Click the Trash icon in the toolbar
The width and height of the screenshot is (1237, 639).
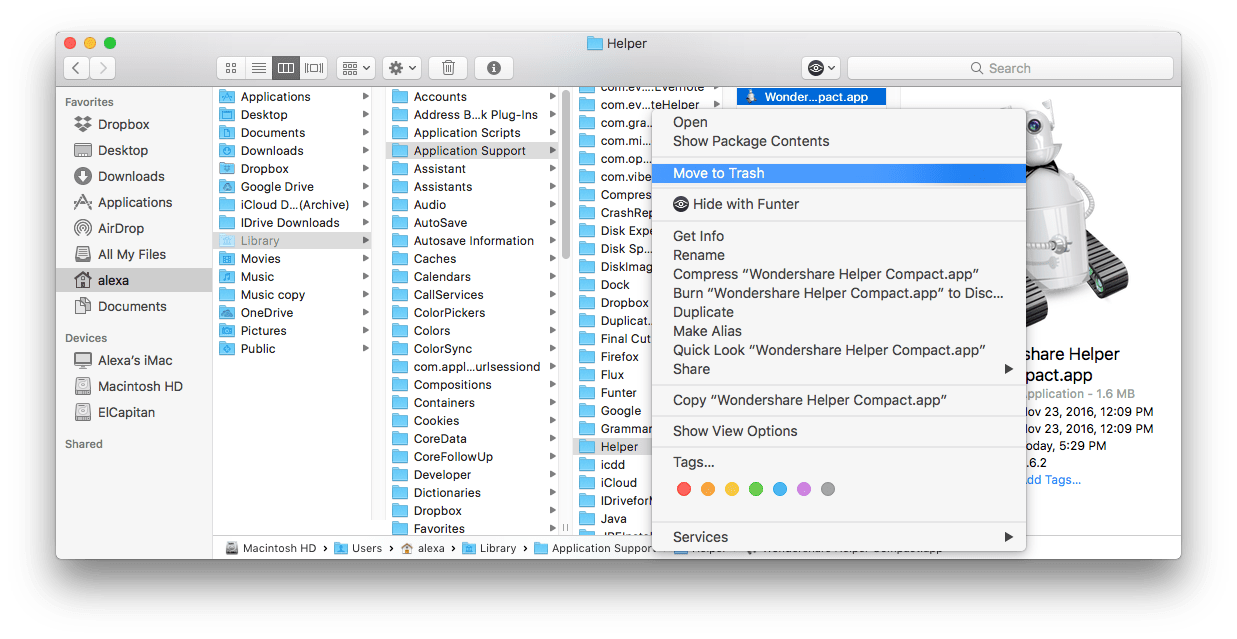click(447, 67)
